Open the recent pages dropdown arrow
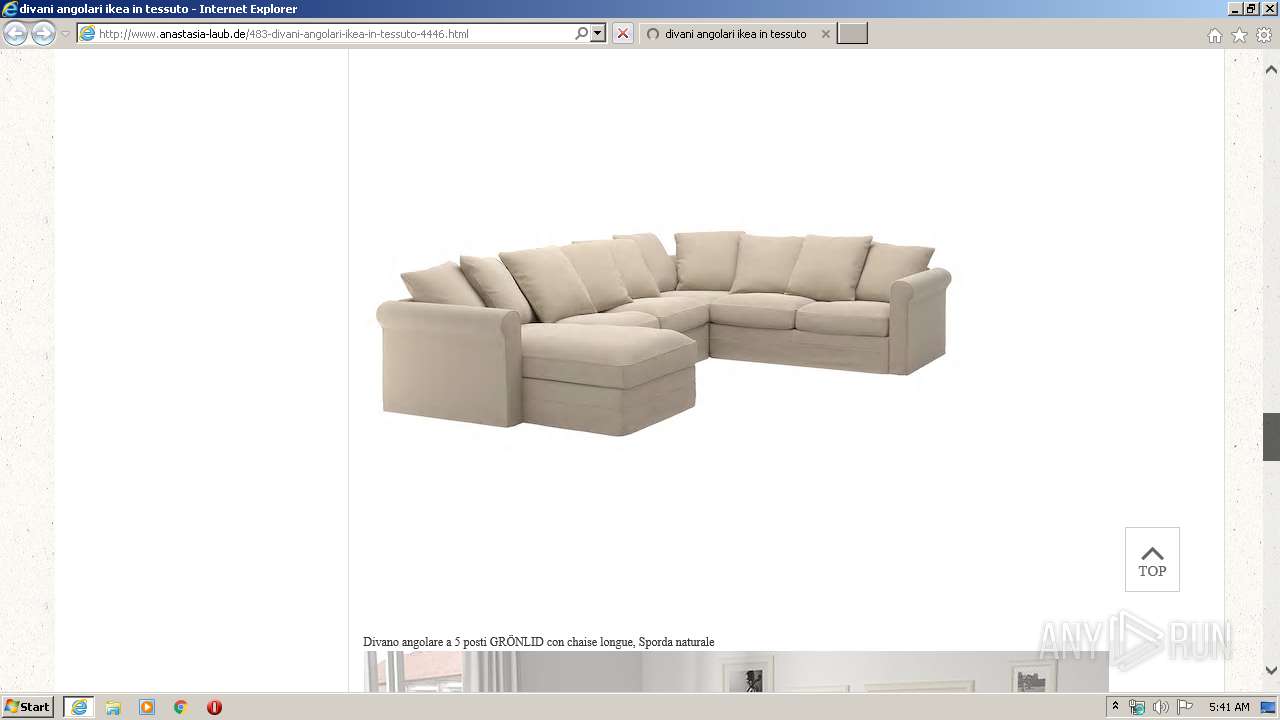The image size is (1280, 720). [x=65, y=34]
